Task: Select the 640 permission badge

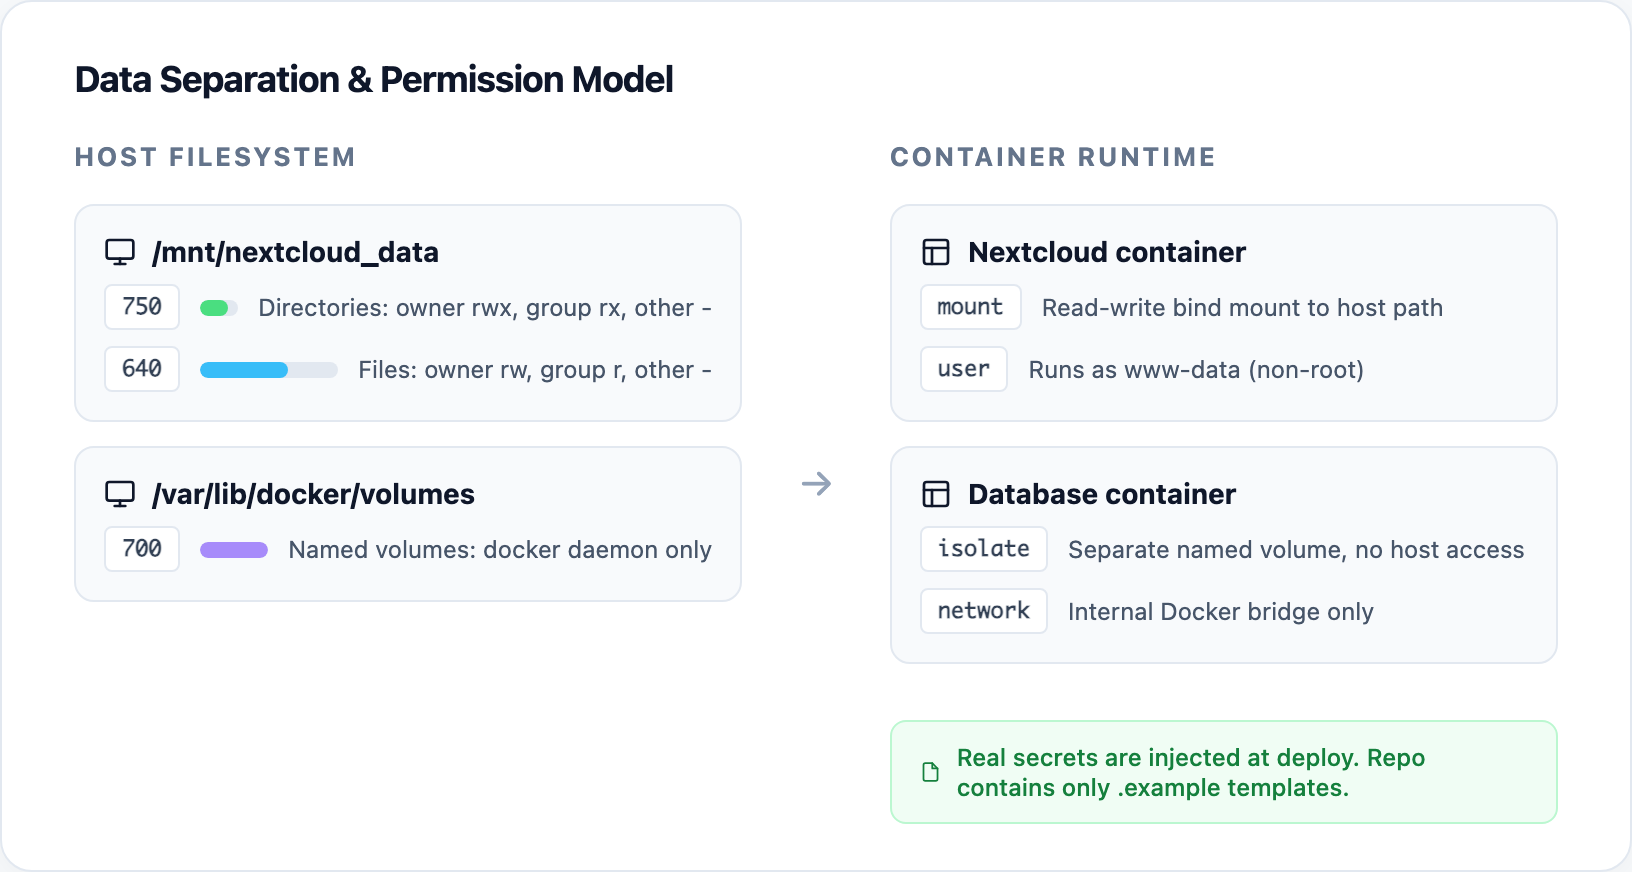Action: pos(142,369)
